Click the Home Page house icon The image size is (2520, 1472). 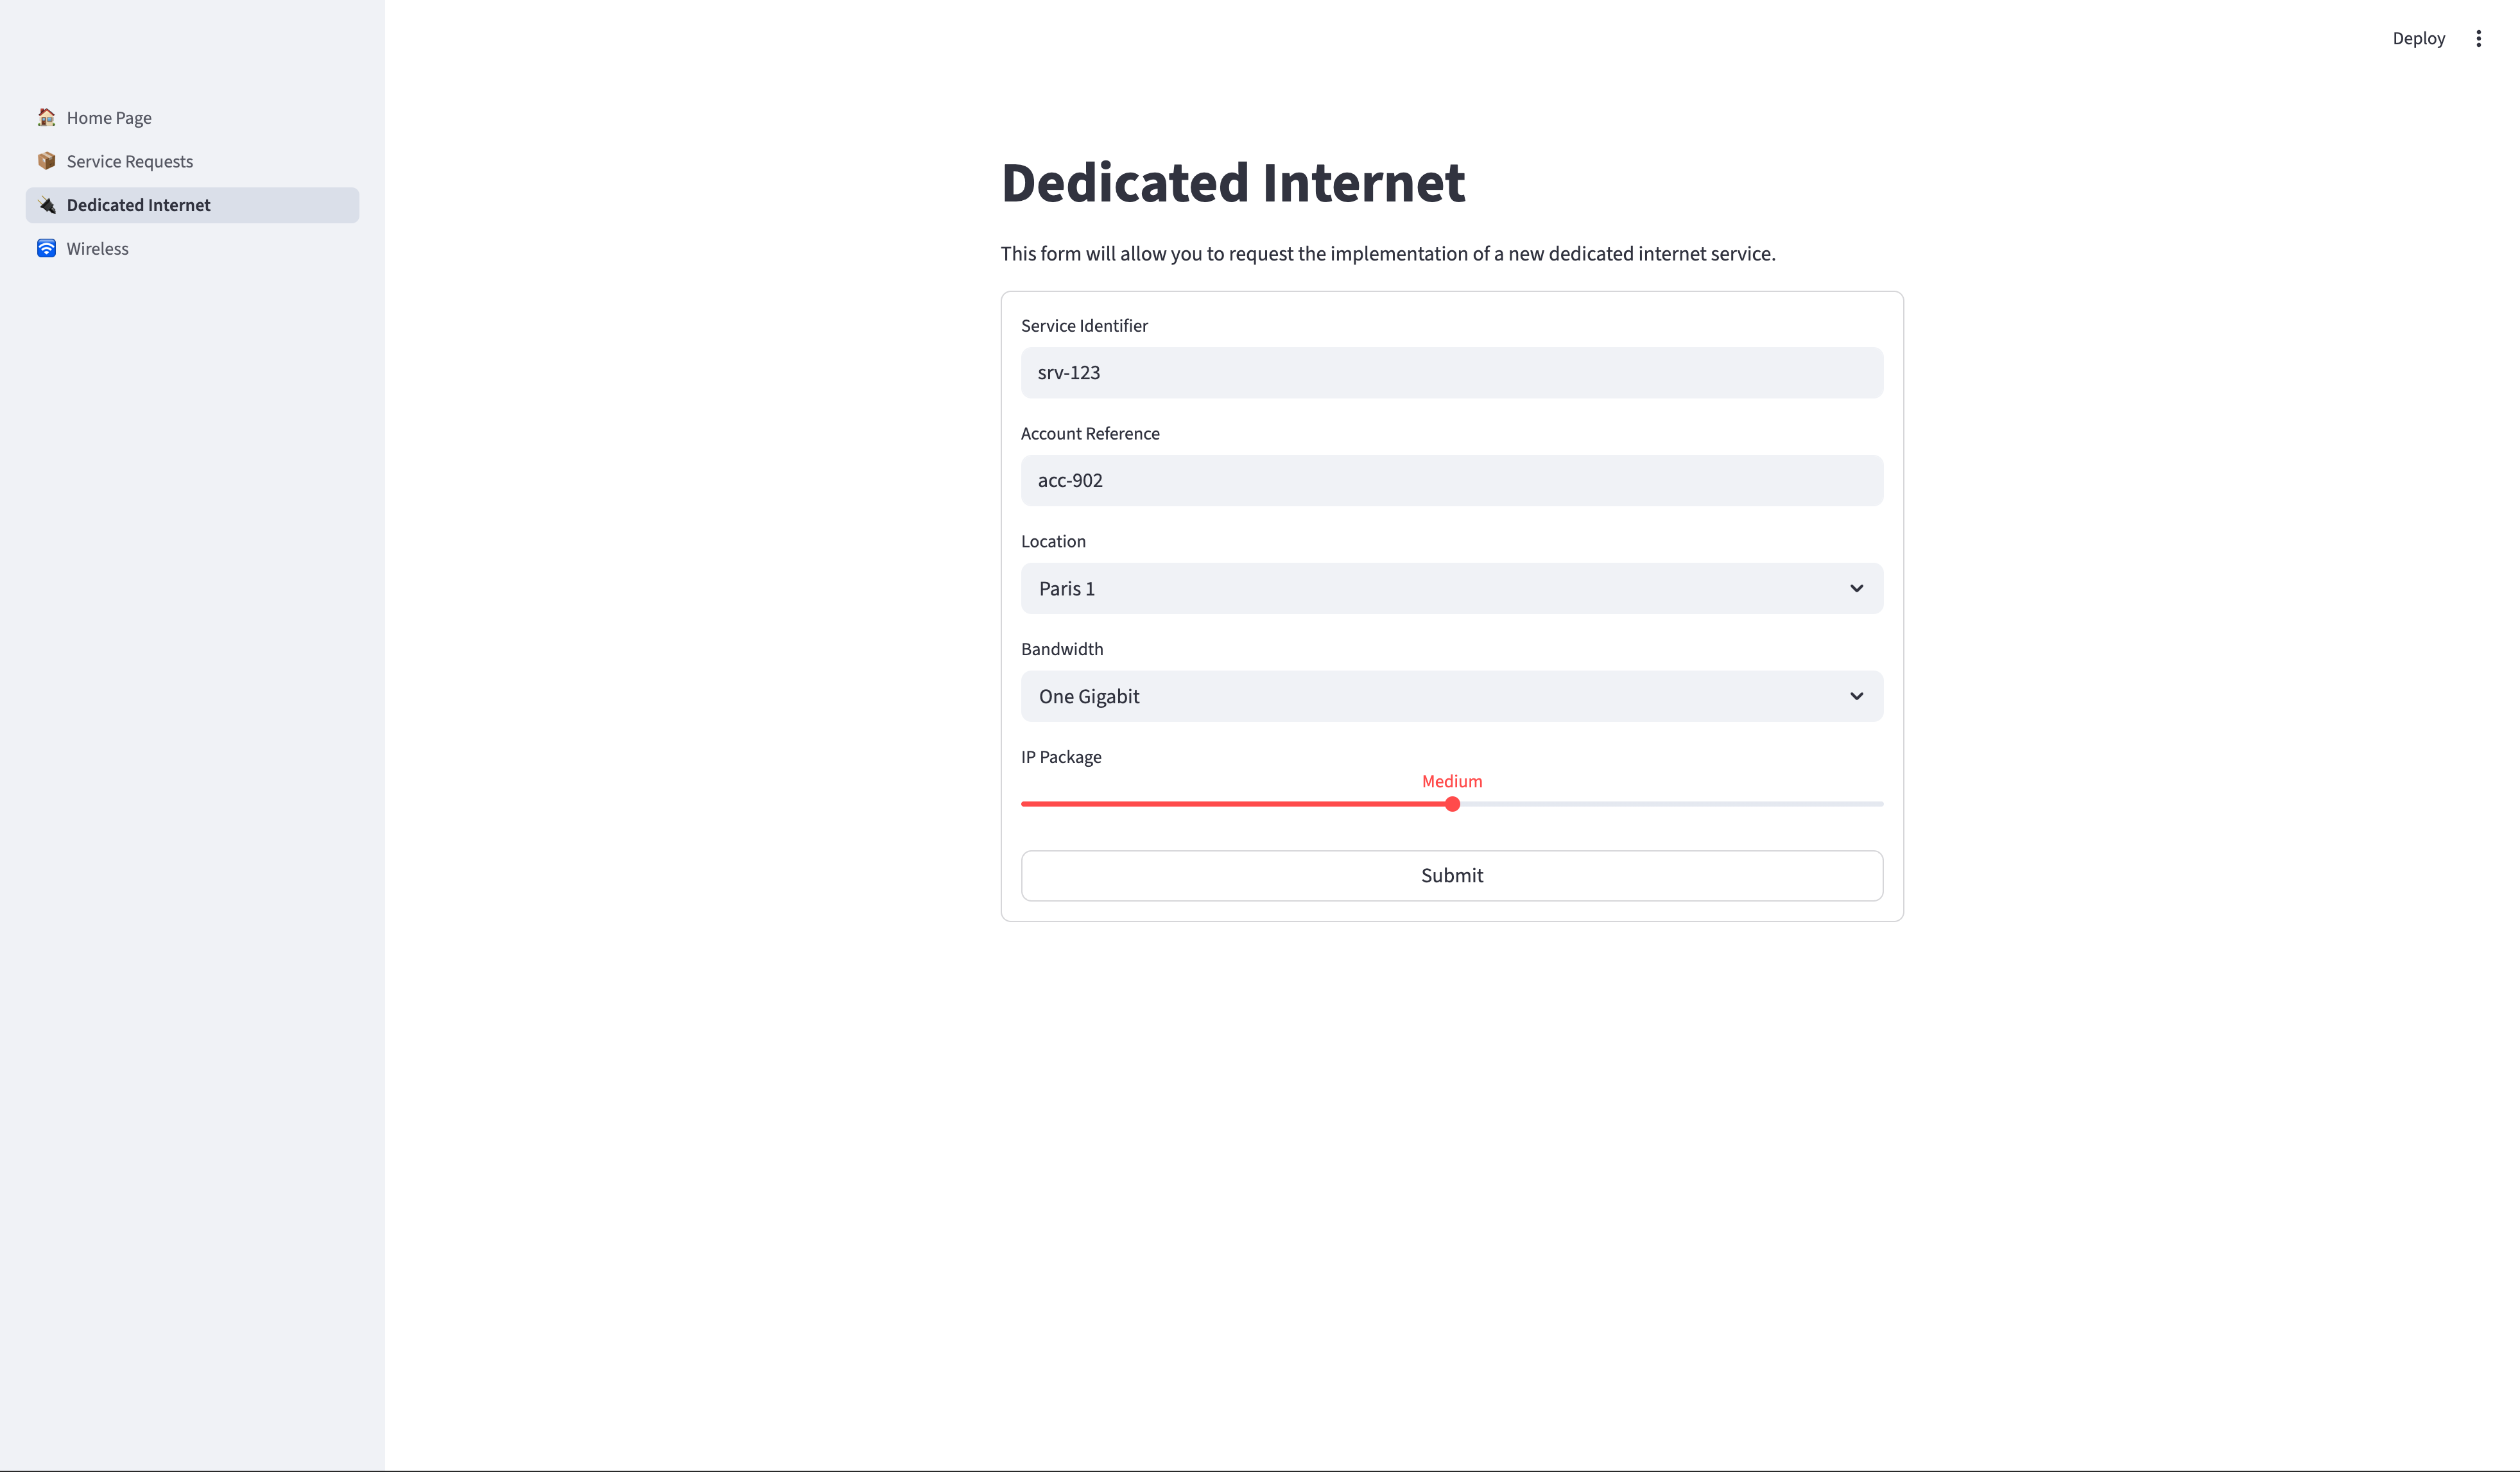[46, 117]
